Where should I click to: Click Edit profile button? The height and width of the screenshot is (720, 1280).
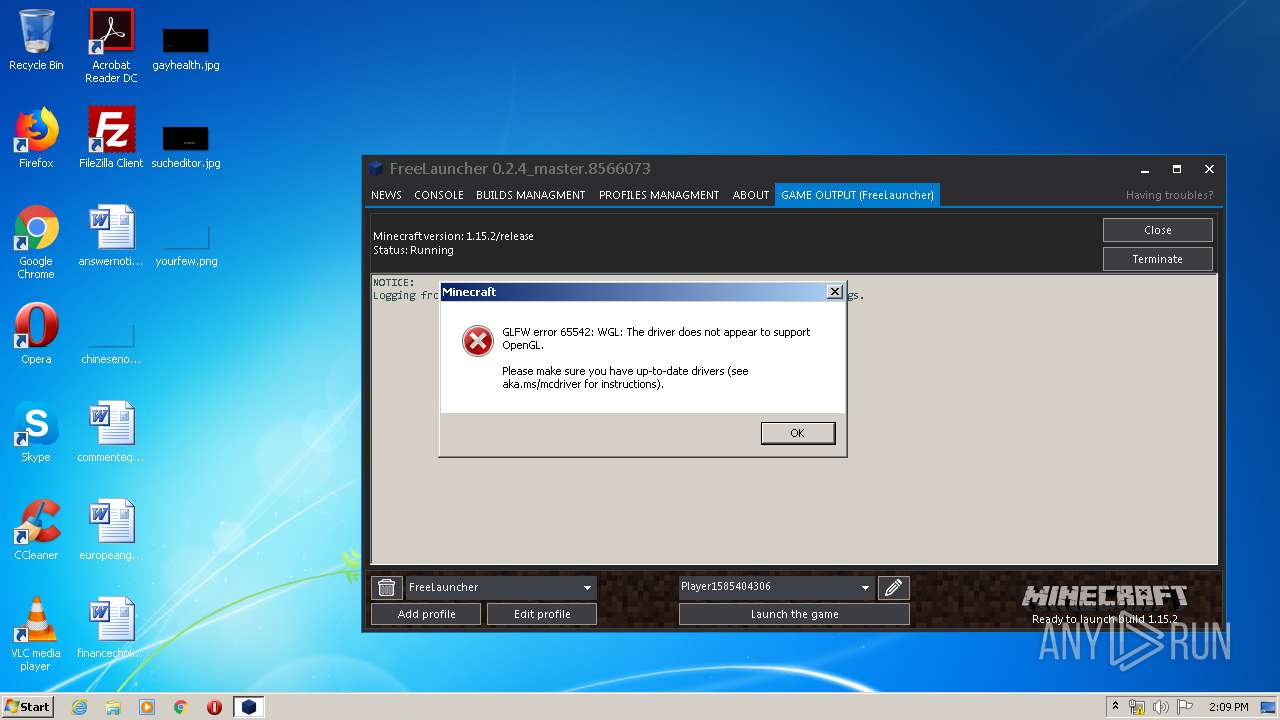pyautogui.click(x=542, y=614)
